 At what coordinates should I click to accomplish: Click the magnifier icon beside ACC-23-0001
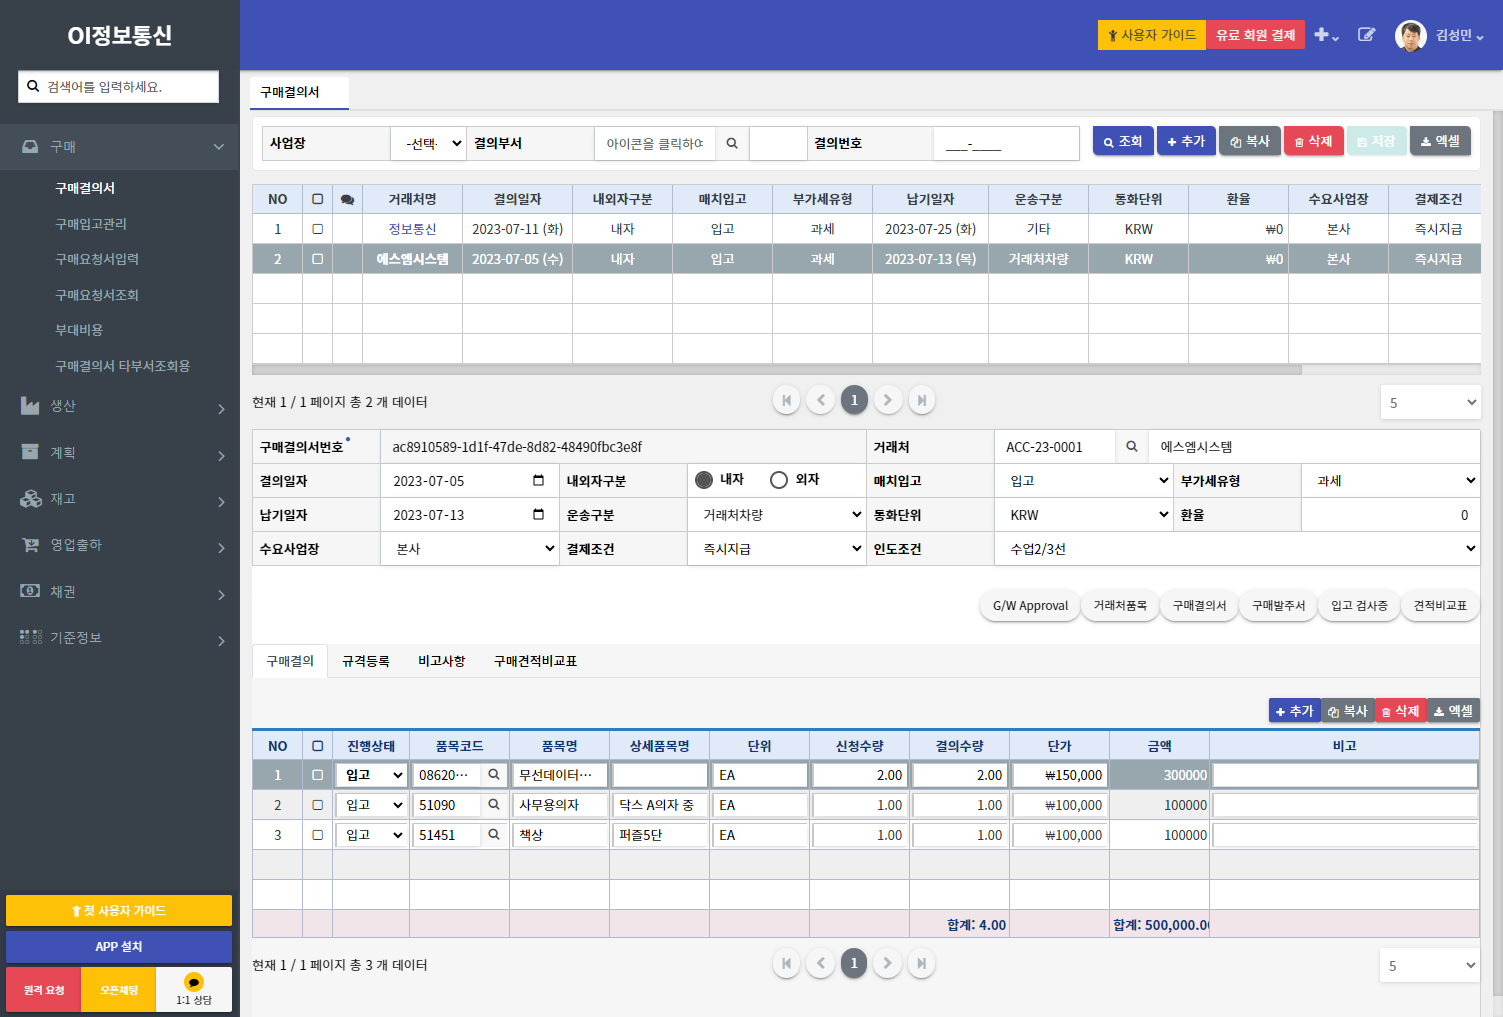coord(1132,447)
